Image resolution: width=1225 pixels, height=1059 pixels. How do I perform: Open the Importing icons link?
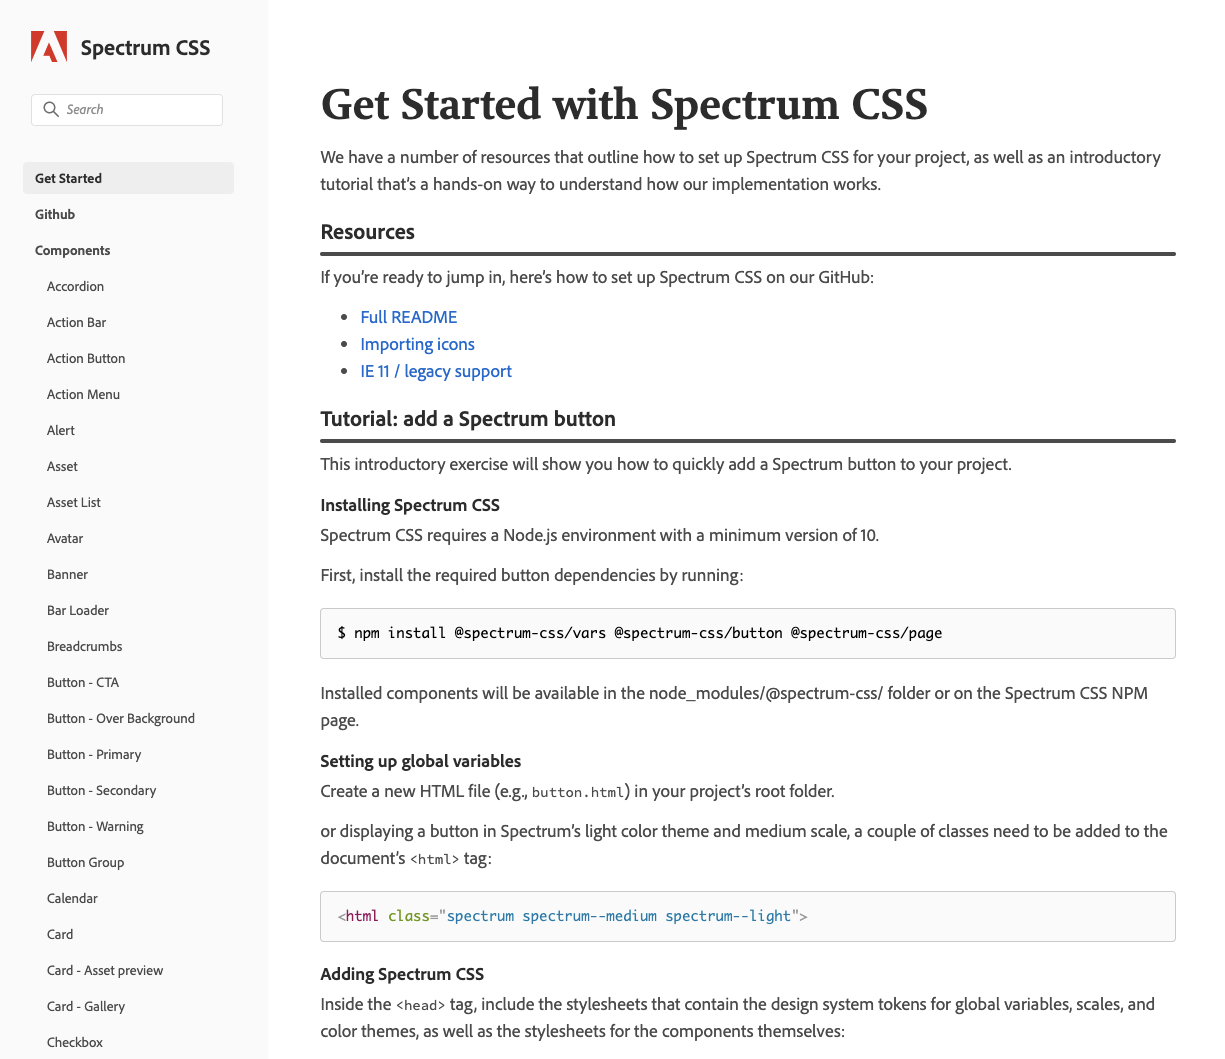(417, 344)
